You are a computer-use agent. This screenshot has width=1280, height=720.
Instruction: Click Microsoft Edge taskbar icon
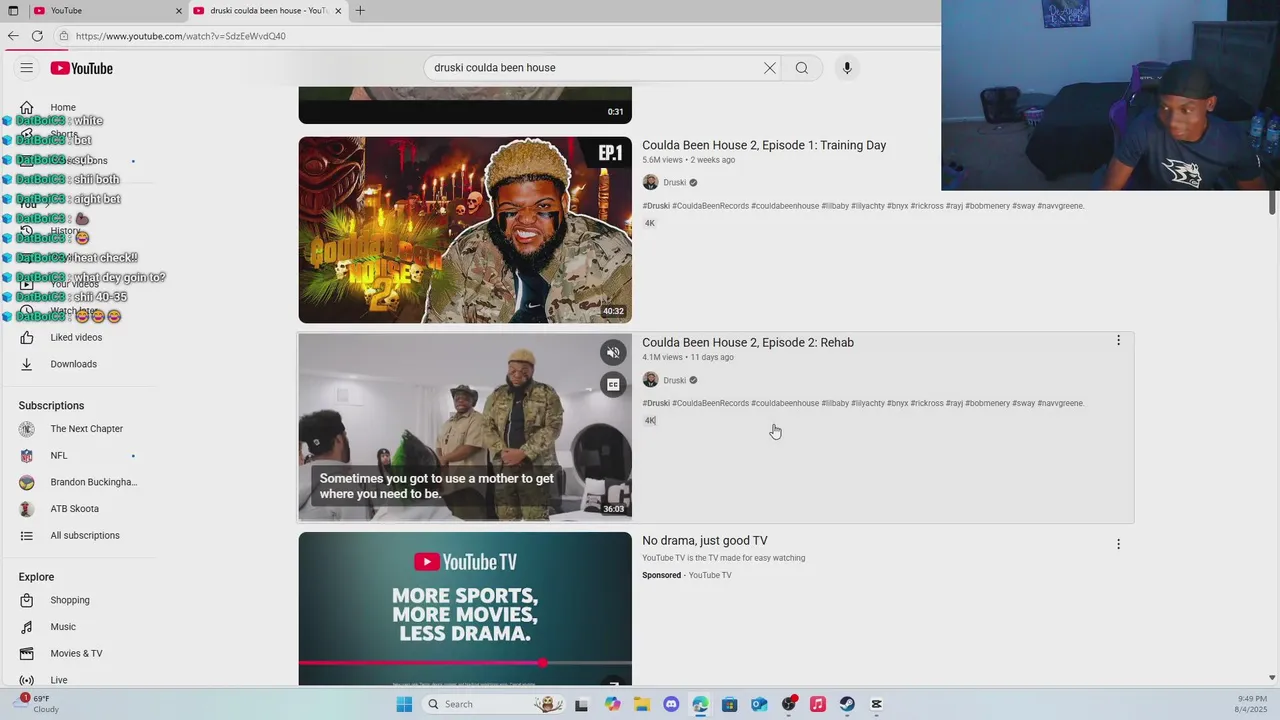click(700, 704)
